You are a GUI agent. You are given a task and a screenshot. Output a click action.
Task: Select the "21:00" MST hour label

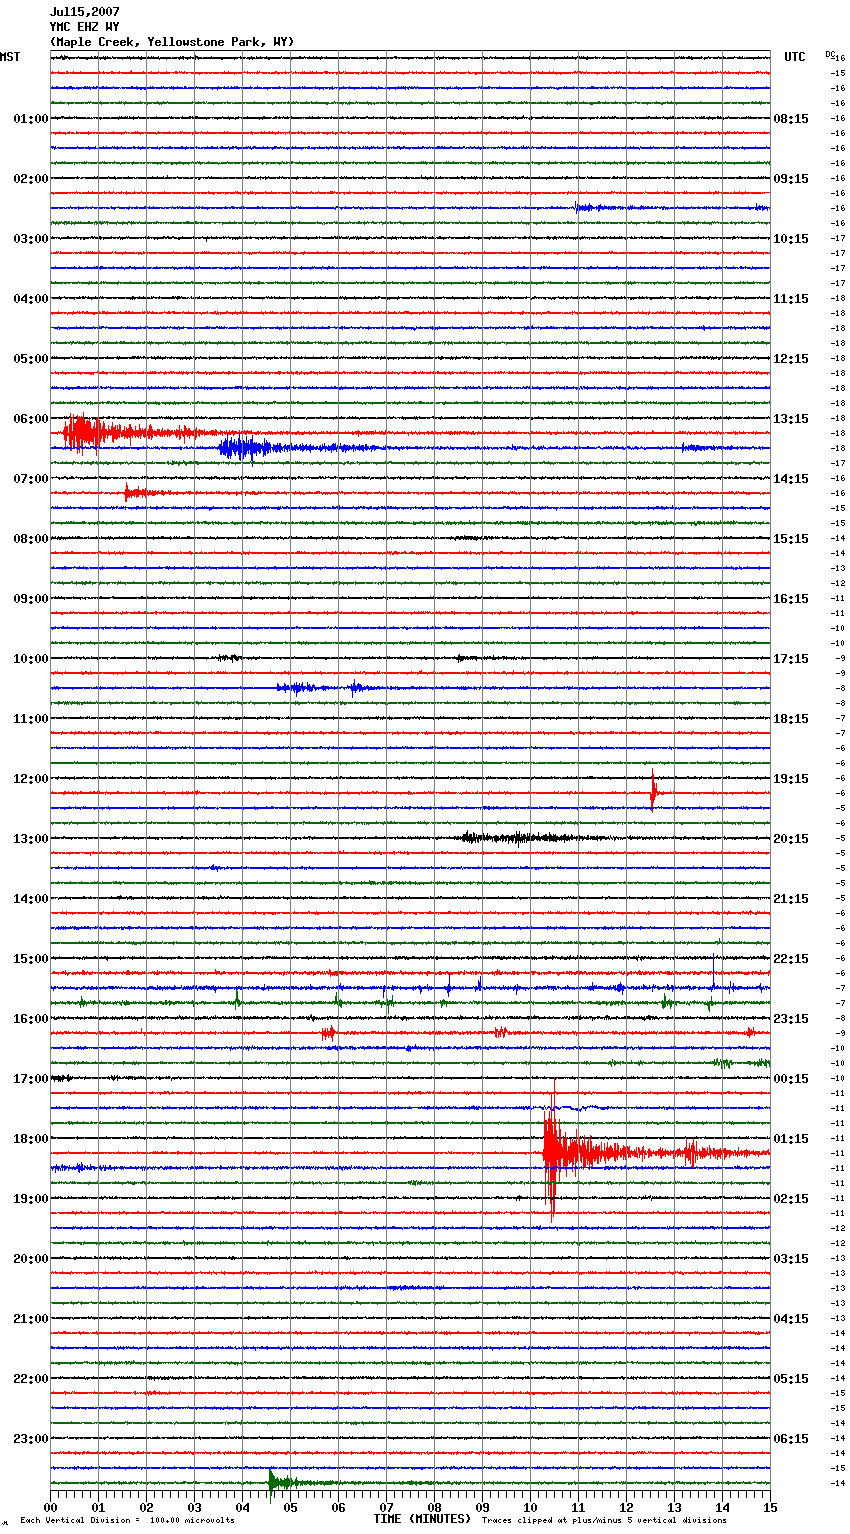tap(30, 1319)
